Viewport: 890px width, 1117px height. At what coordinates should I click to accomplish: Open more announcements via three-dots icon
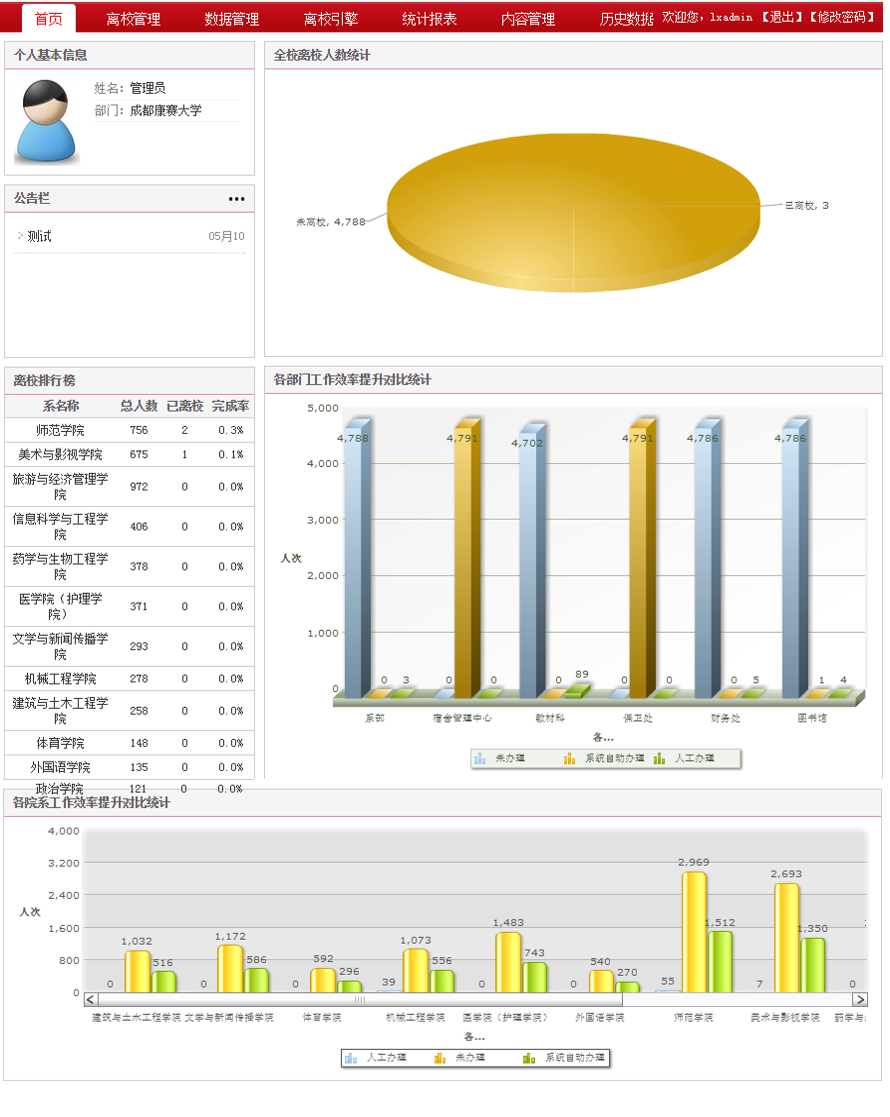[x=237, y=199]
